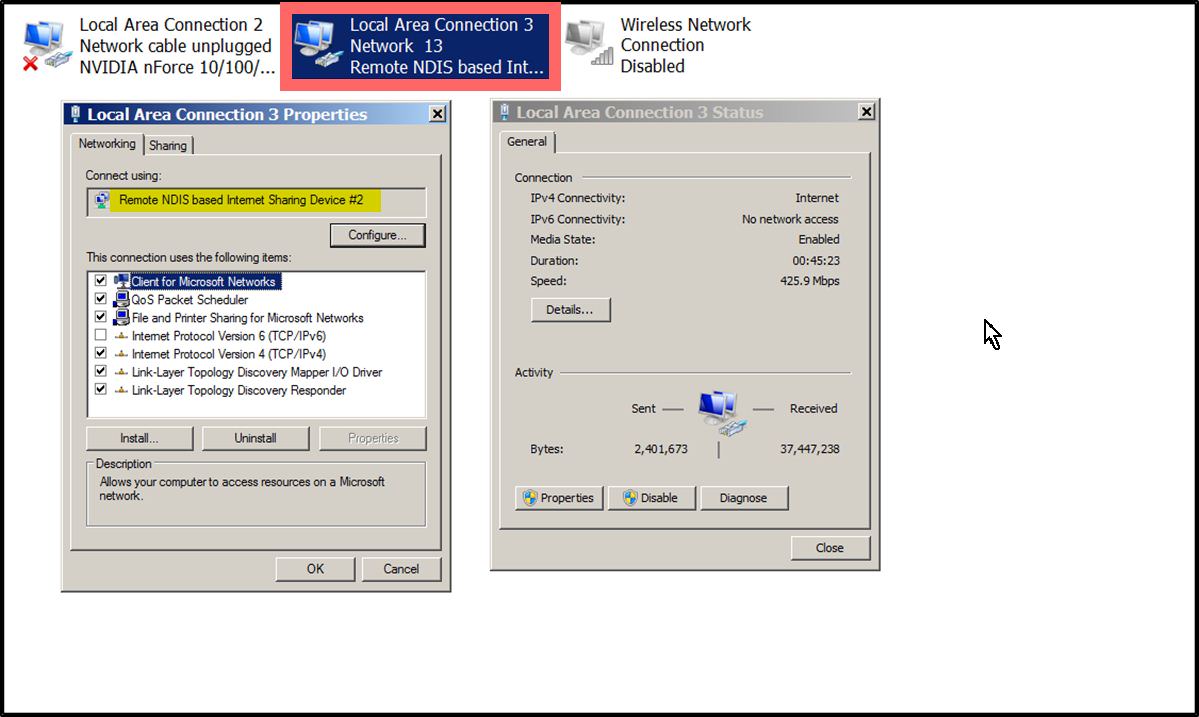Click the TCP/IPv4 protocol icon
This screenshot has width=1199, height=717.
122,354
